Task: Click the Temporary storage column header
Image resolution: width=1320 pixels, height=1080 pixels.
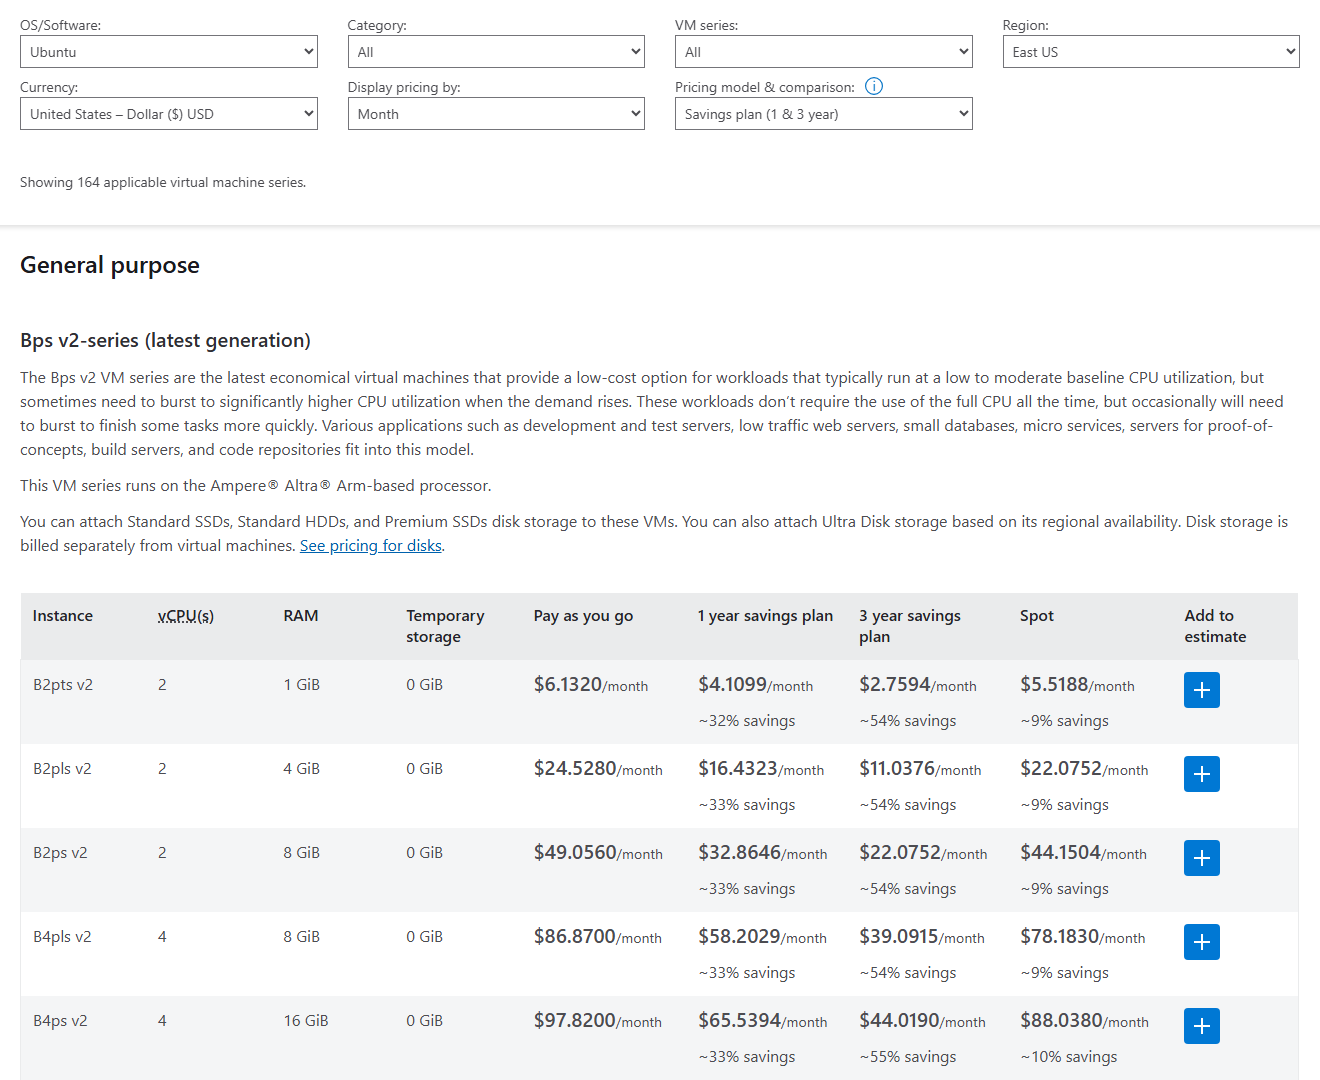Action: coord(445,626)
